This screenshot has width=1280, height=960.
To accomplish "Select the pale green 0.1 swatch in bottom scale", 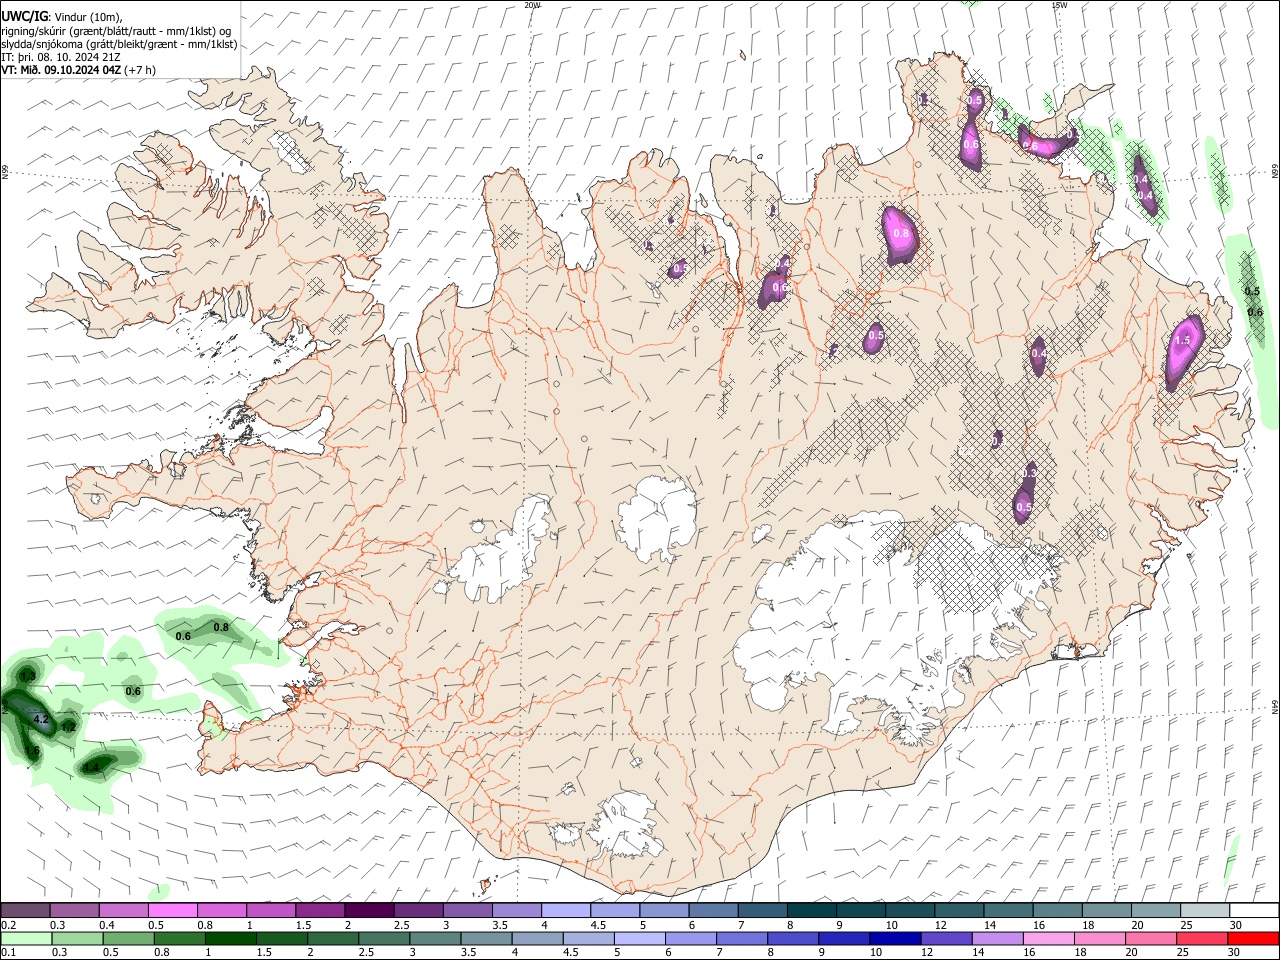I will (x=26, y=938).
